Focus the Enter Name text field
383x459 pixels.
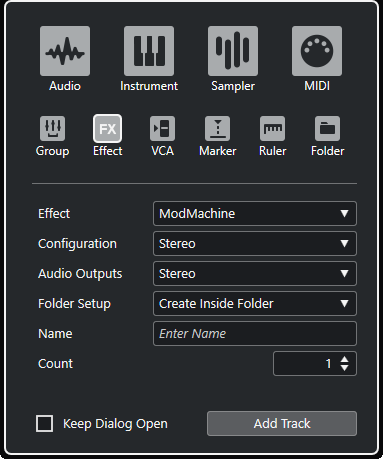255,334
